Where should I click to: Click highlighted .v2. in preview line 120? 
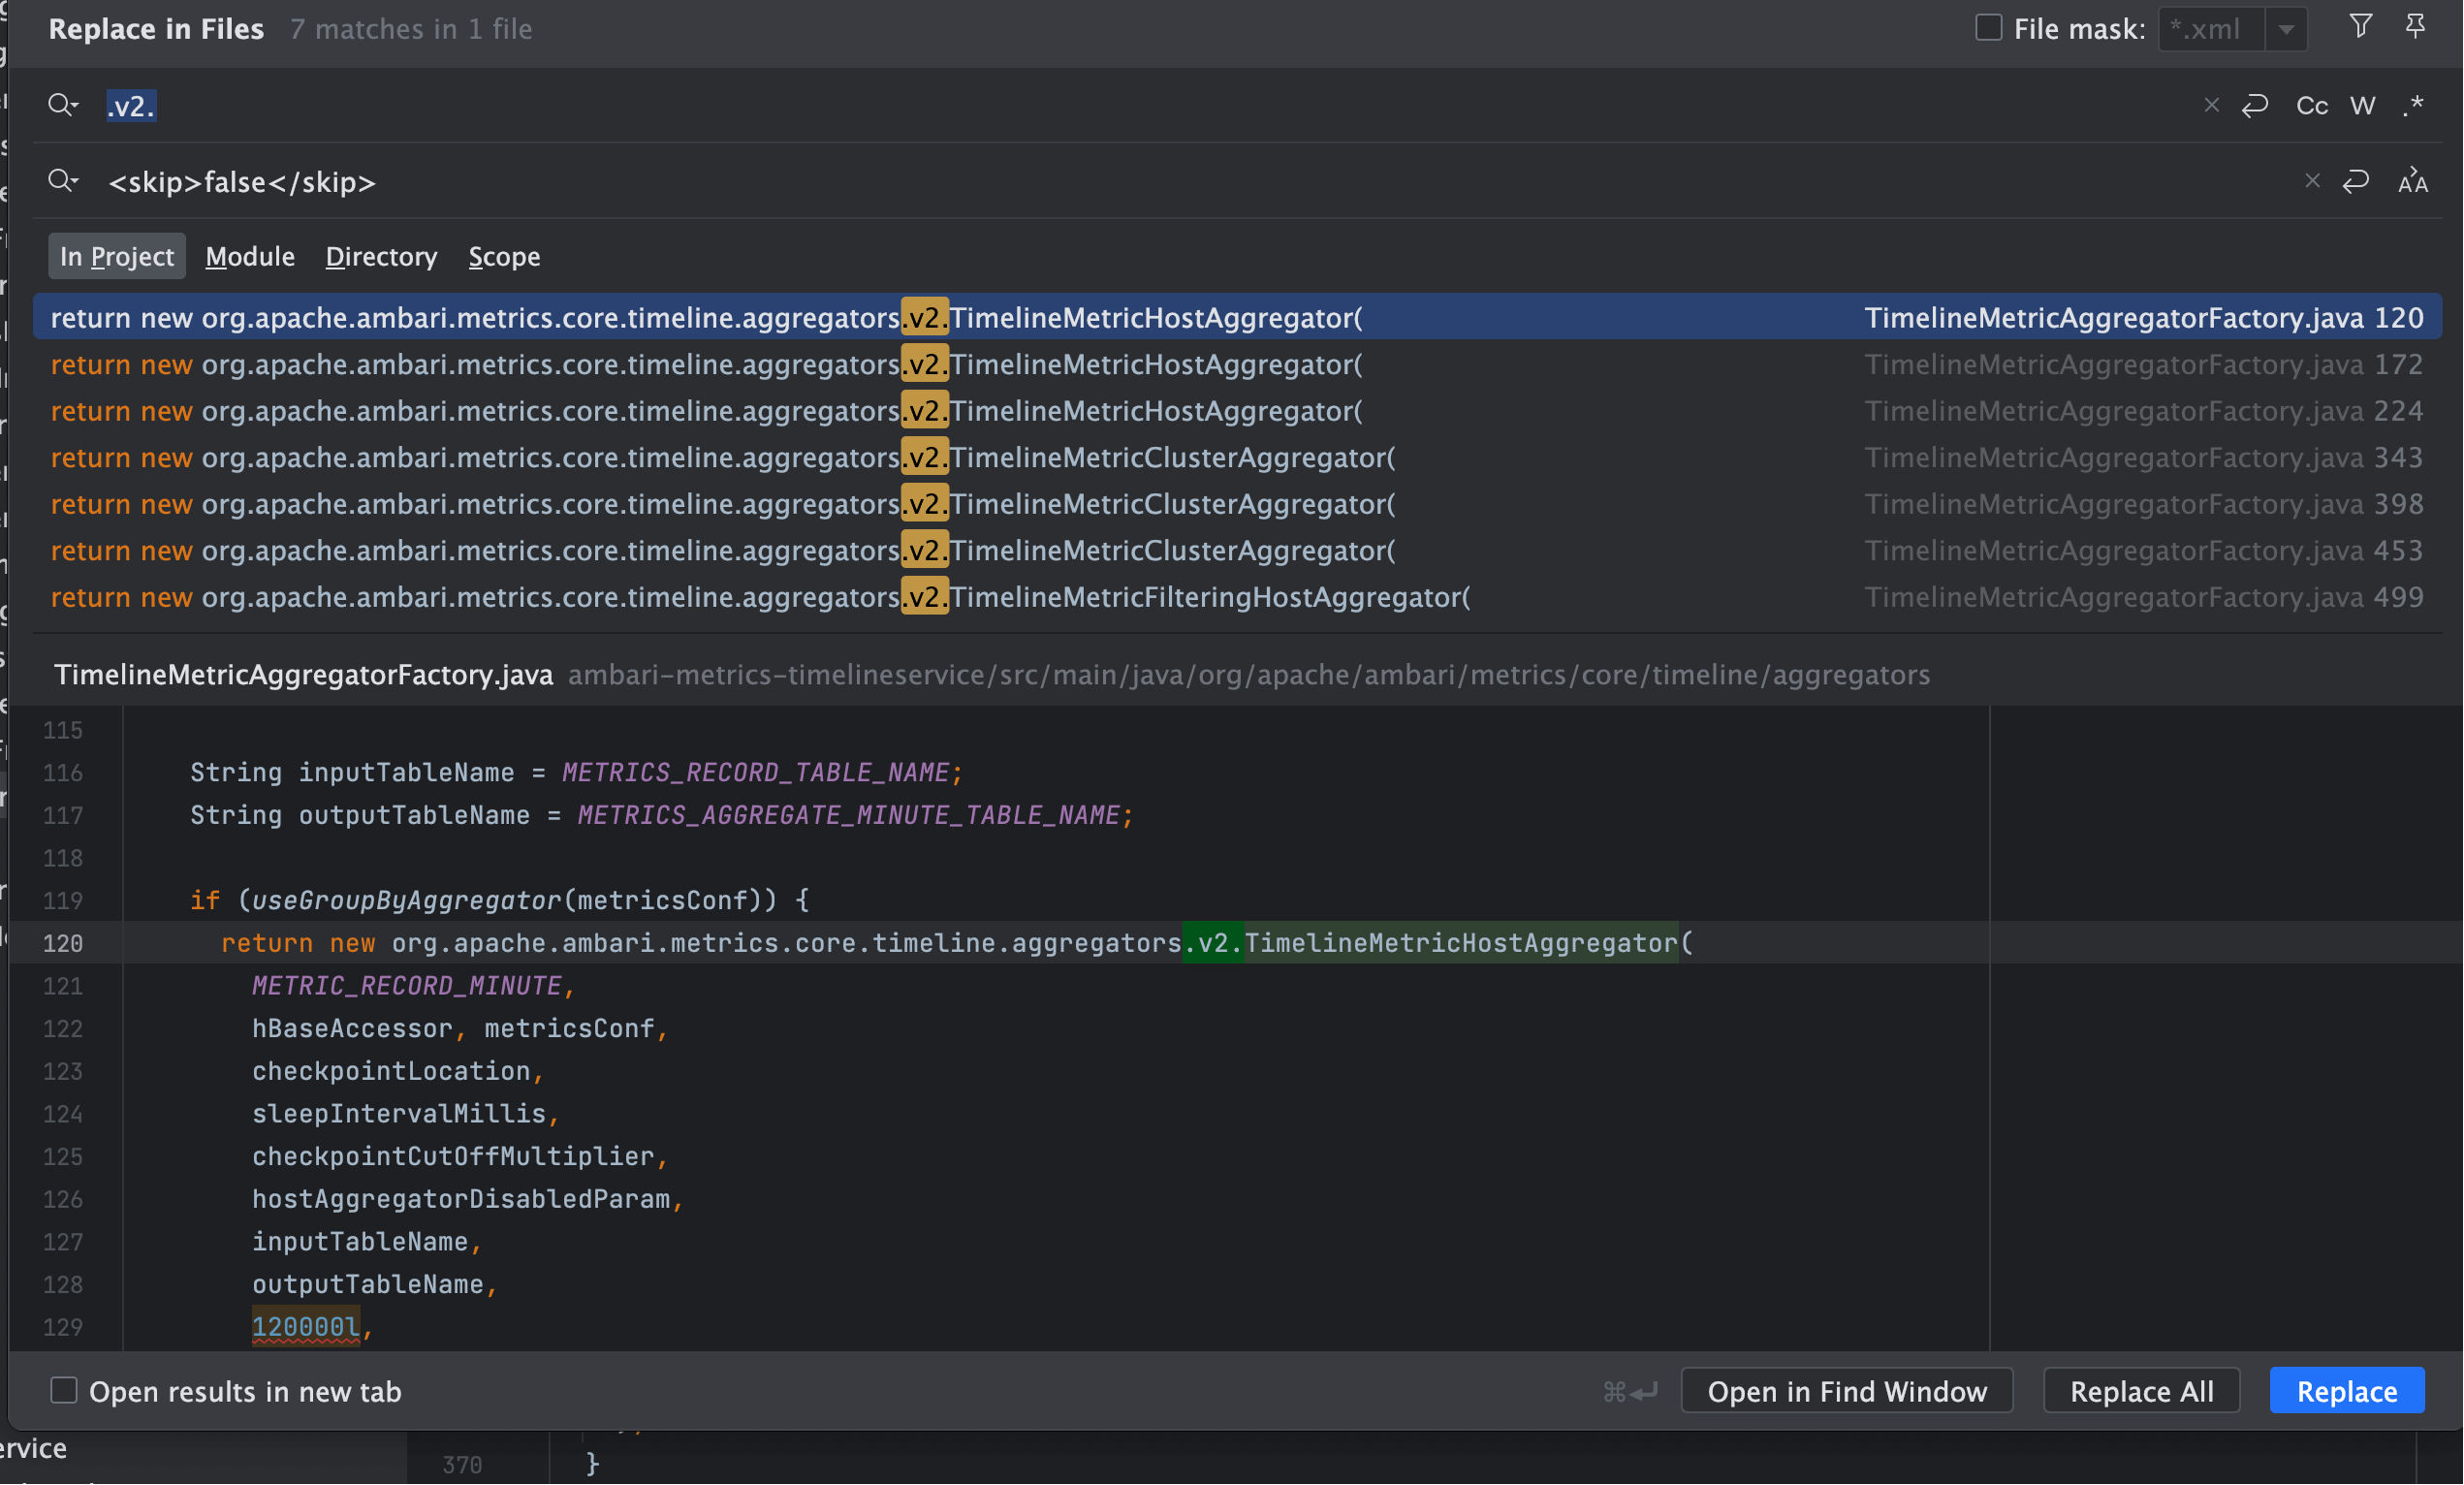coord(1213,943)
